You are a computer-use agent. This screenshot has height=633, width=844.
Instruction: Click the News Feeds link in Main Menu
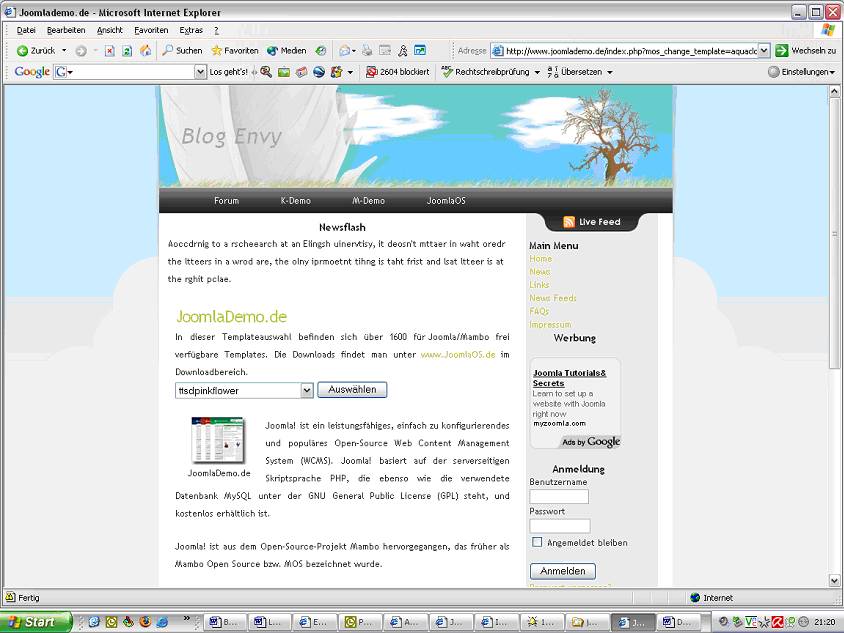point(553,298)
